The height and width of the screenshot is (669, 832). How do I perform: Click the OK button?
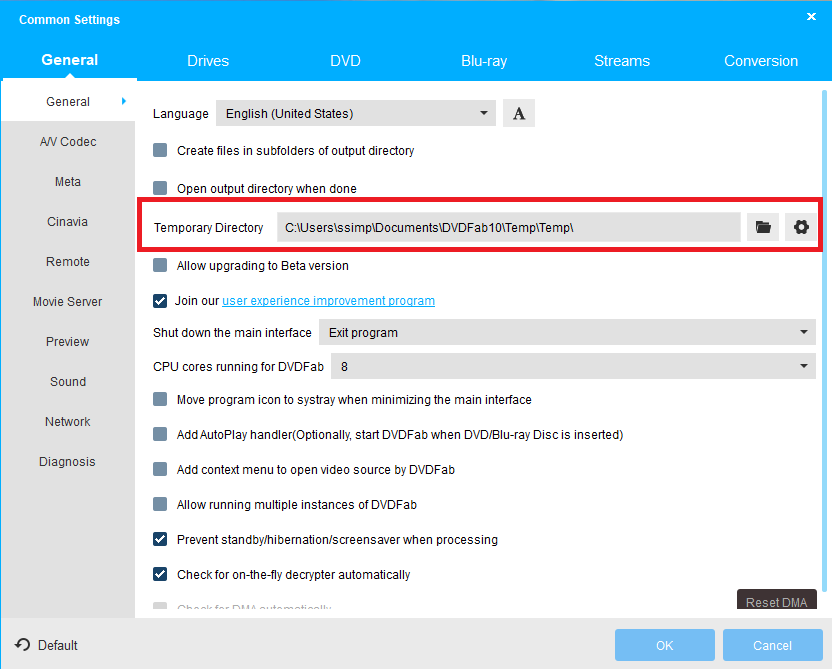tap(664, 645)
